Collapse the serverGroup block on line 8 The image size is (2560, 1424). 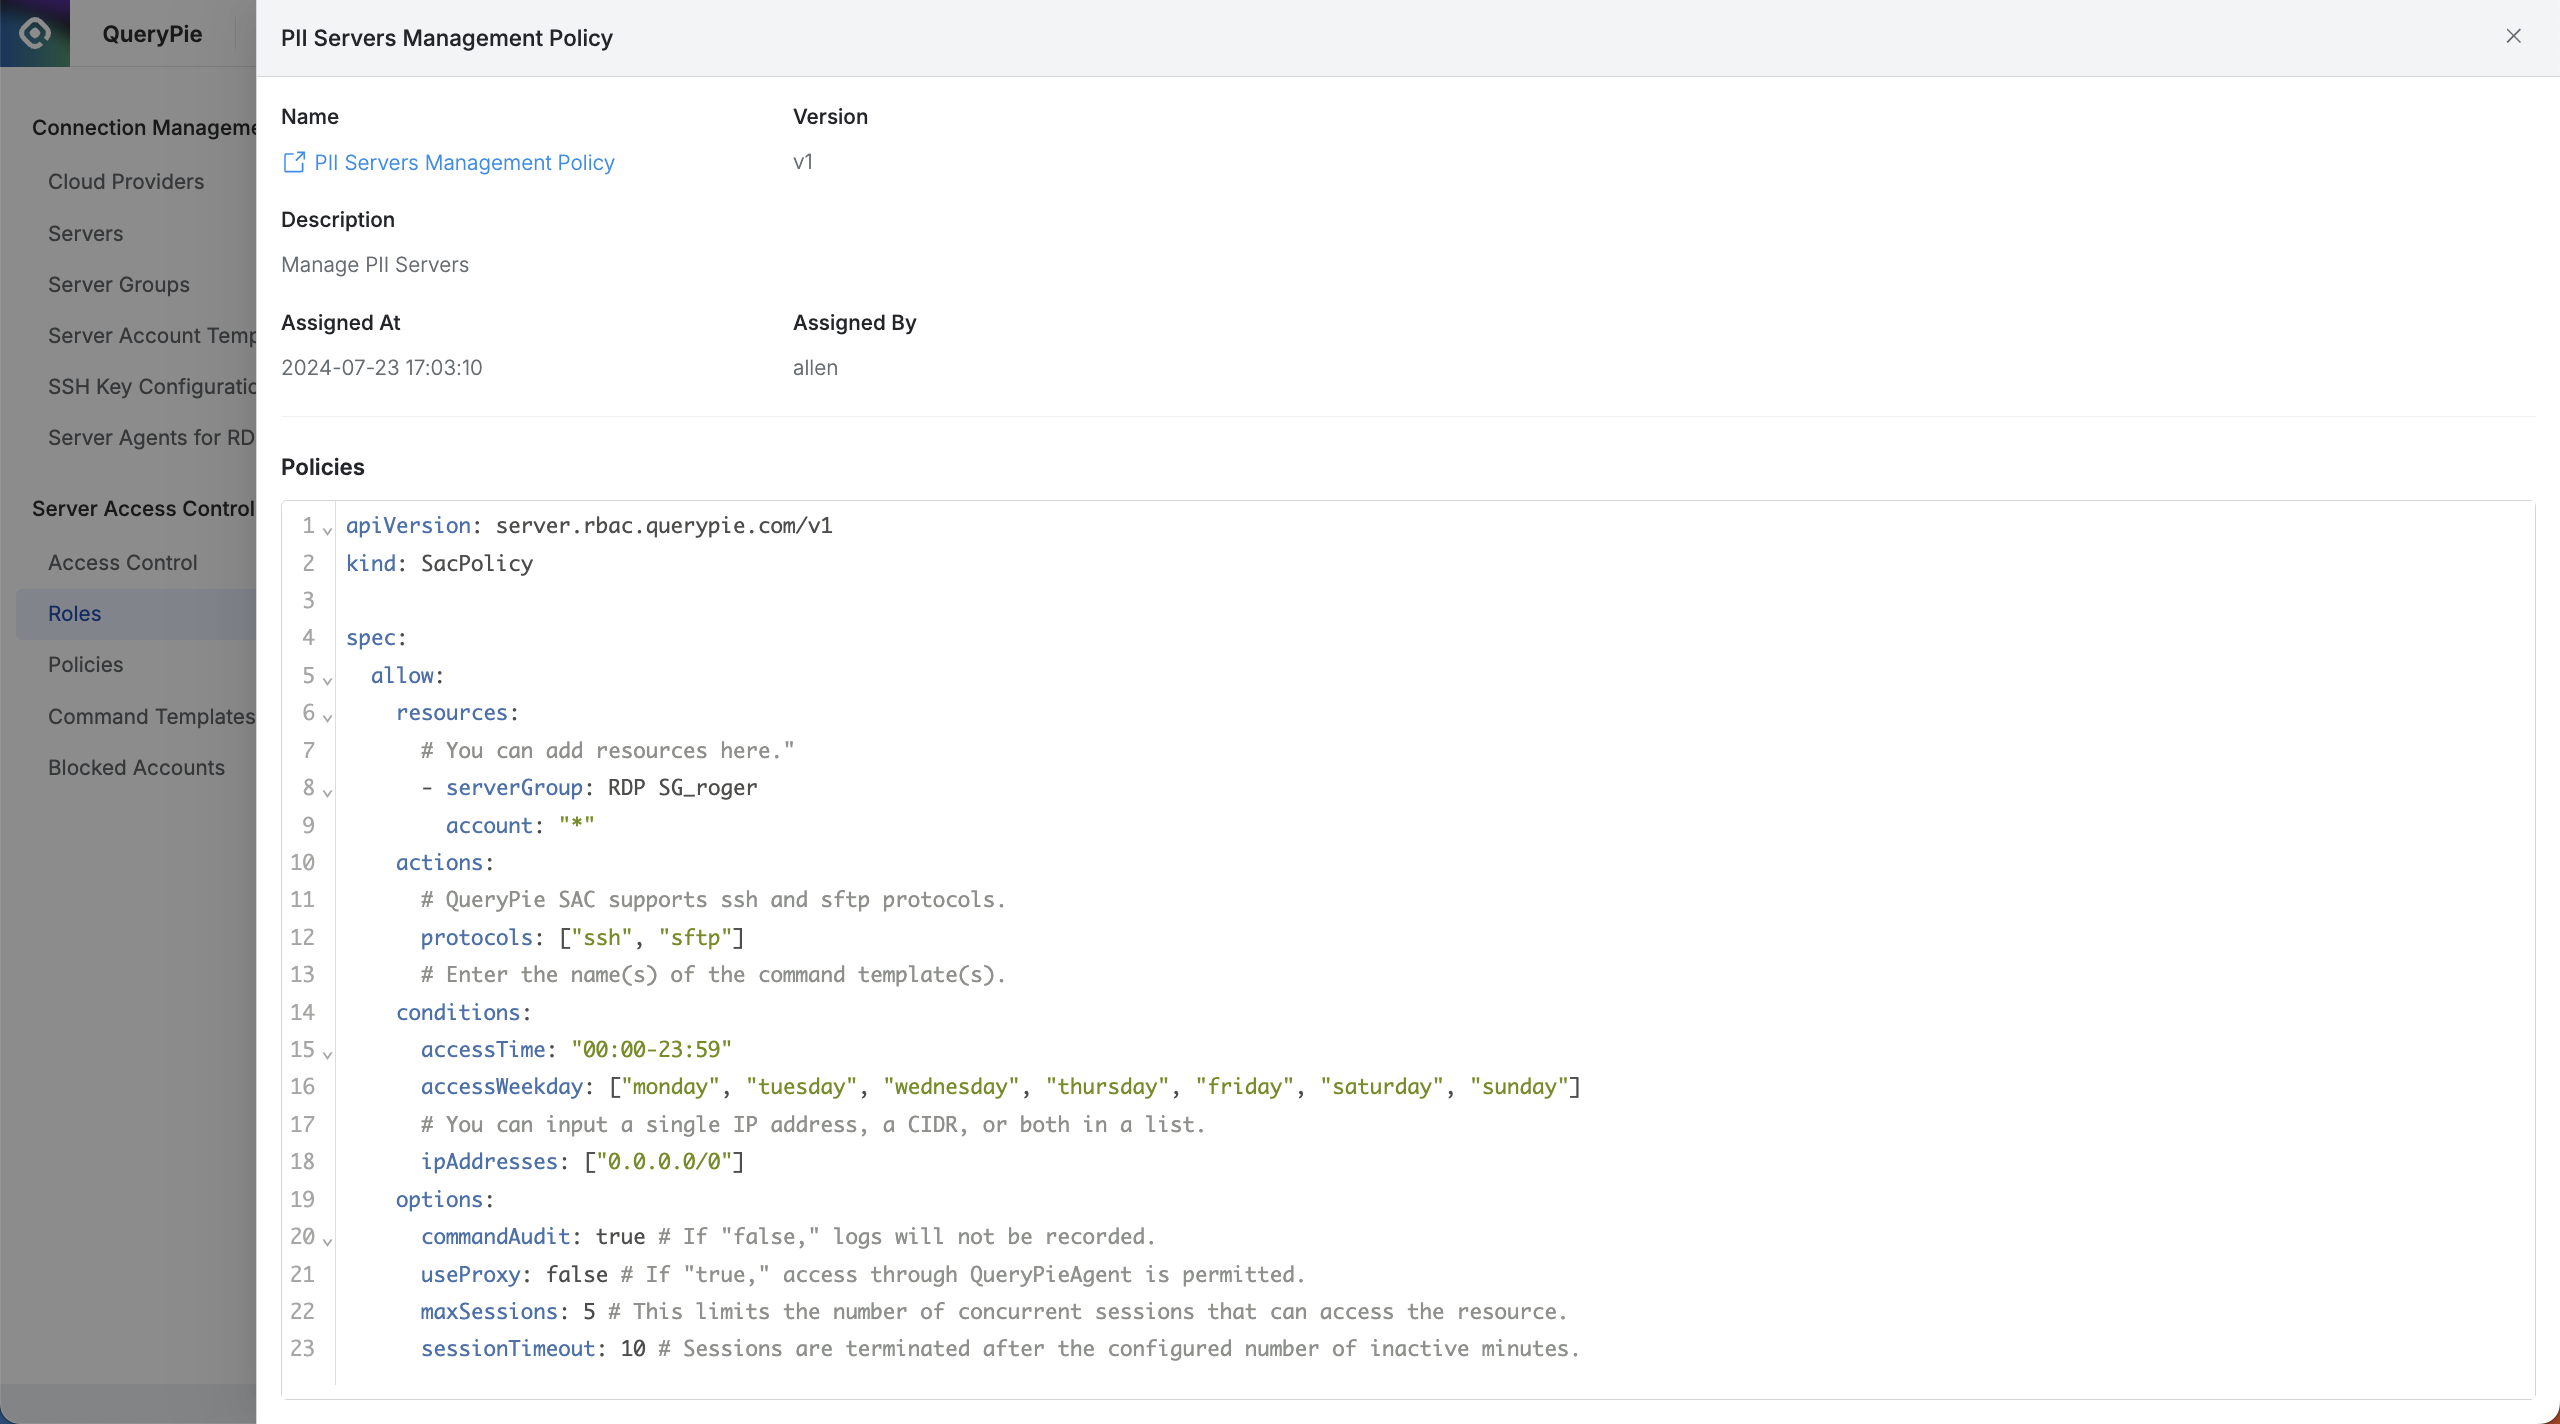tap(327, 792)
